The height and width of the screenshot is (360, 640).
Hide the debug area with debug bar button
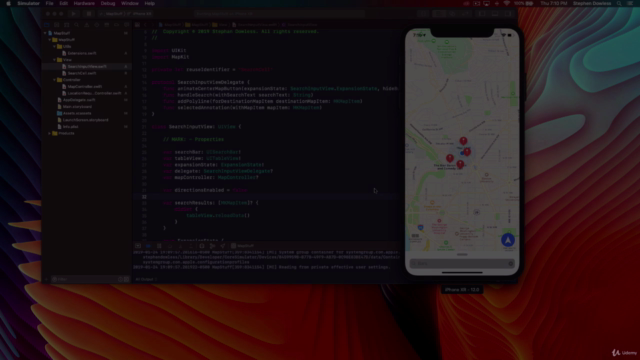tap(138, 246)
